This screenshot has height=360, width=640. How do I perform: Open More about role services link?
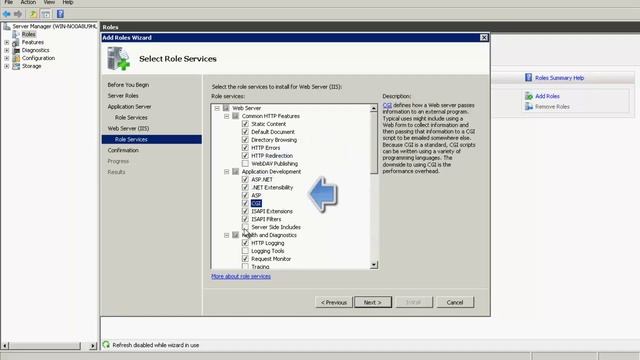pyautogui.click(x=241, y=276)
